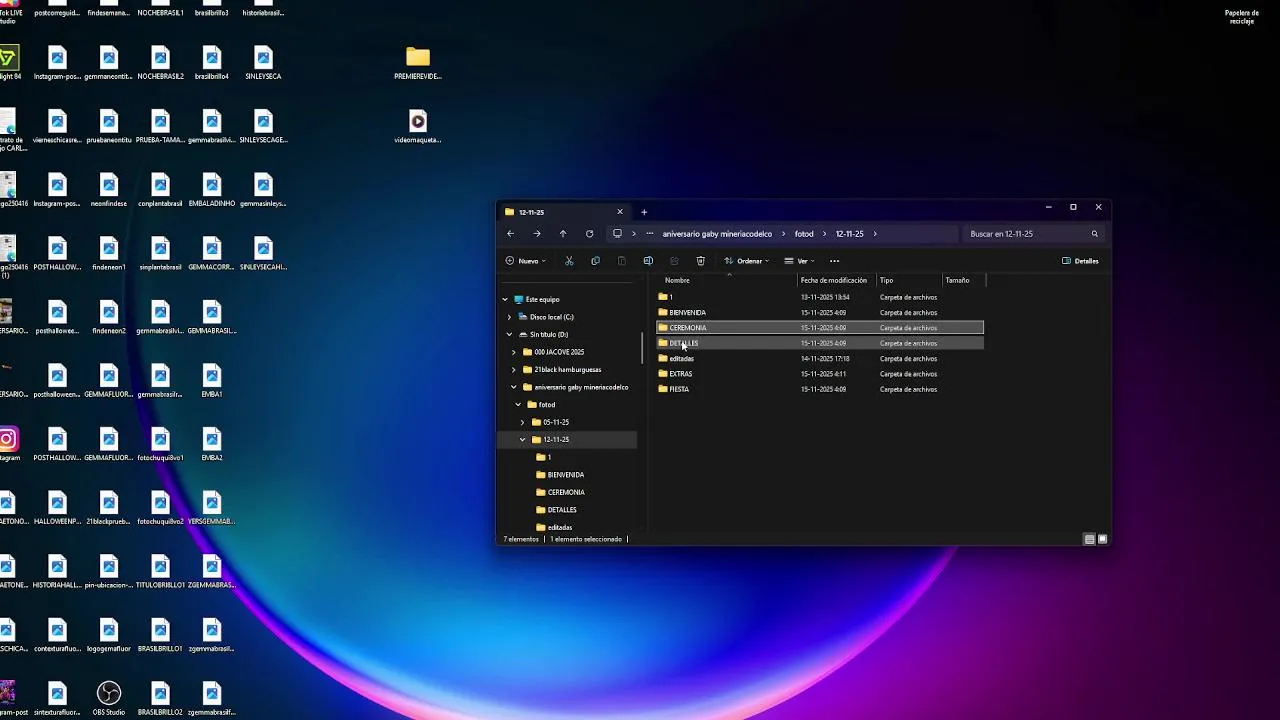Open PREMIEREVIDE folder on desktop

[418, 63]
